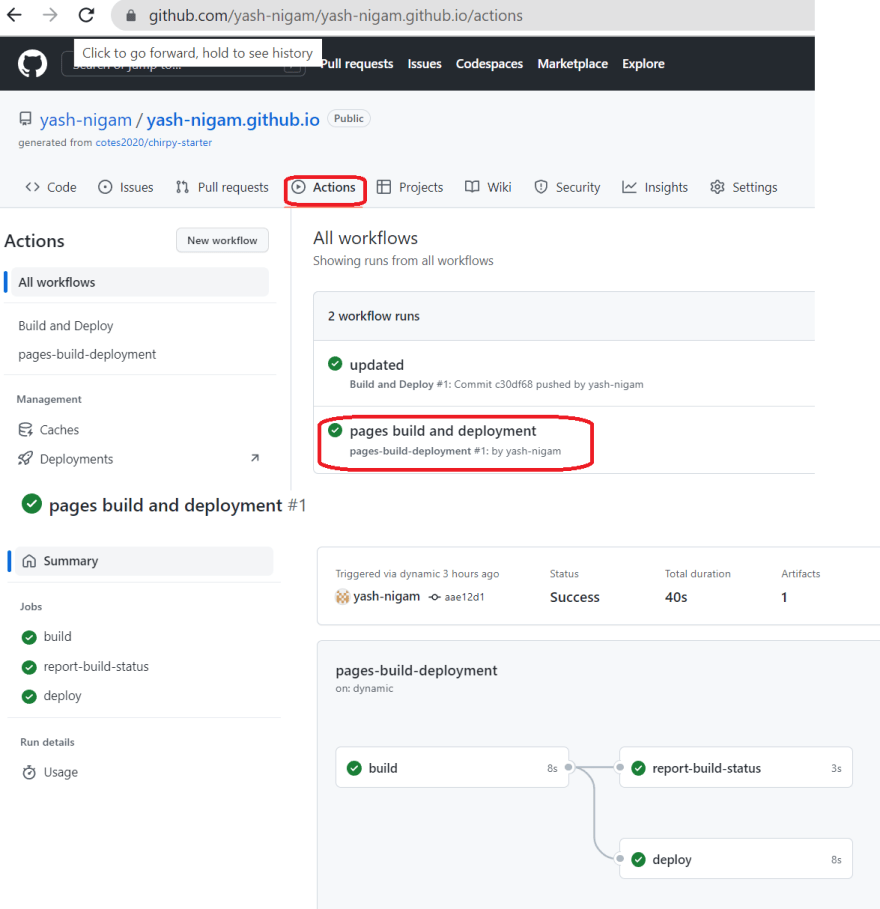
Task: Open the Settings tab
Action: pos(744,187)
